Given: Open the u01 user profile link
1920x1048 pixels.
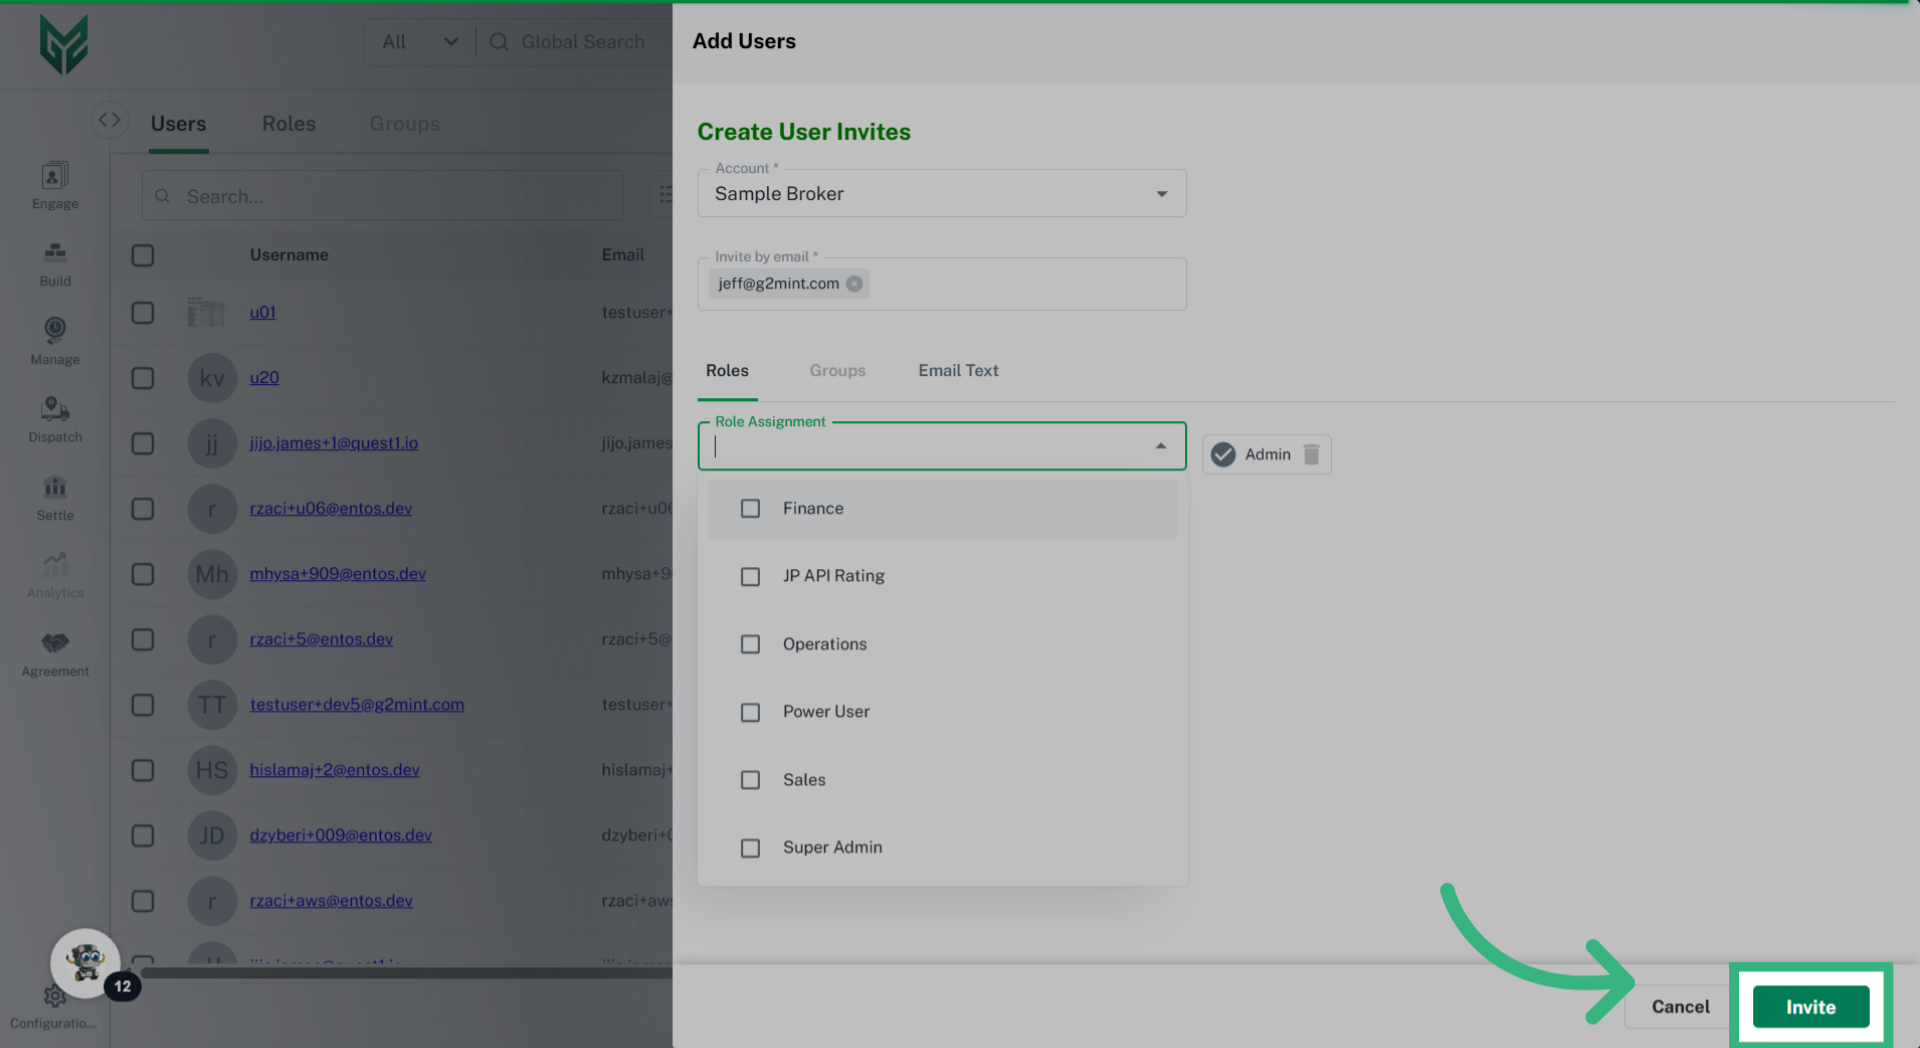Looking at the screenshot, I should pyautogui.click(x=262, y=311).
